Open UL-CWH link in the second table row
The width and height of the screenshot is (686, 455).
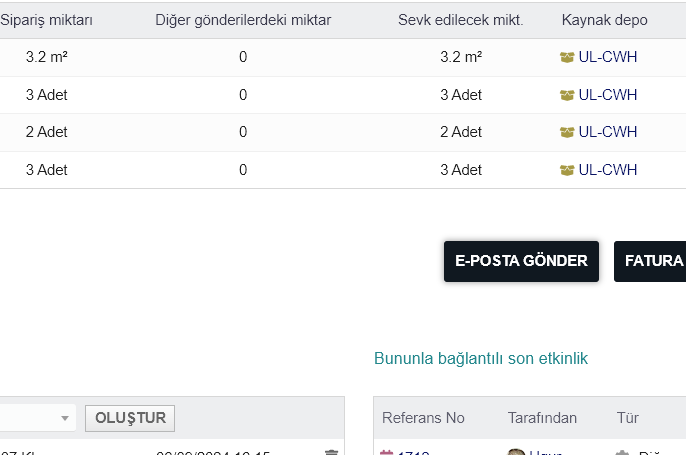pos(608,94)
